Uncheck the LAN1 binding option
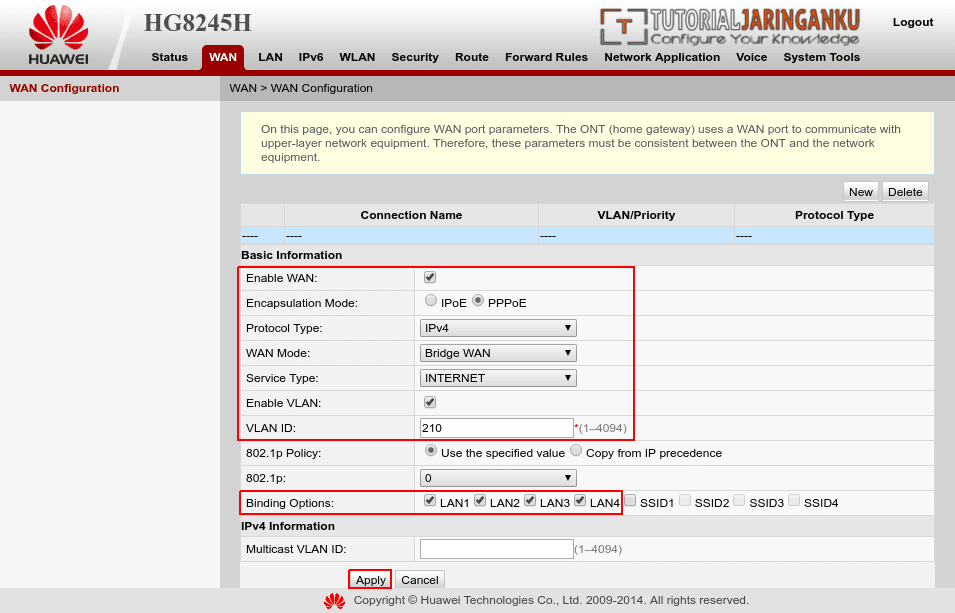The width and height of the screenshot is (955, 613). (x=429, y=501)
